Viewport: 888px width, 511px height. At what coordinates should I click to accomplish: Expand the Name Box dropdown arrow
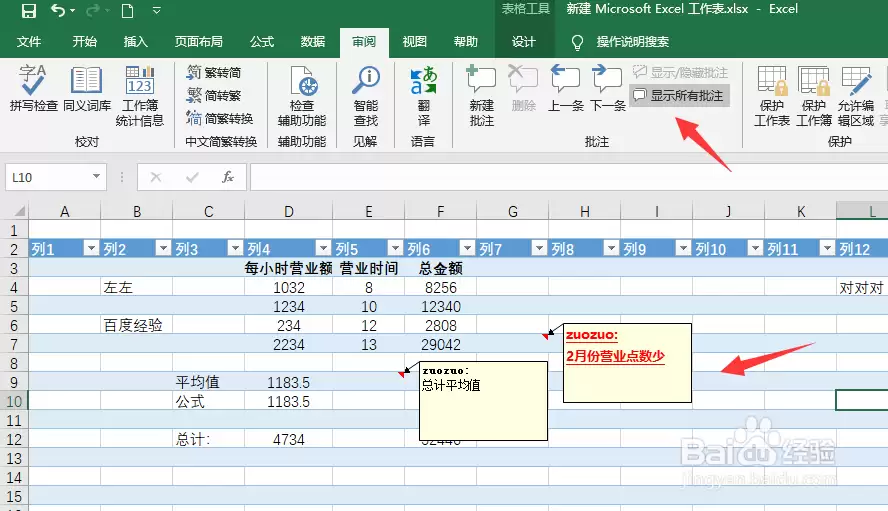[x=97, y=177]
